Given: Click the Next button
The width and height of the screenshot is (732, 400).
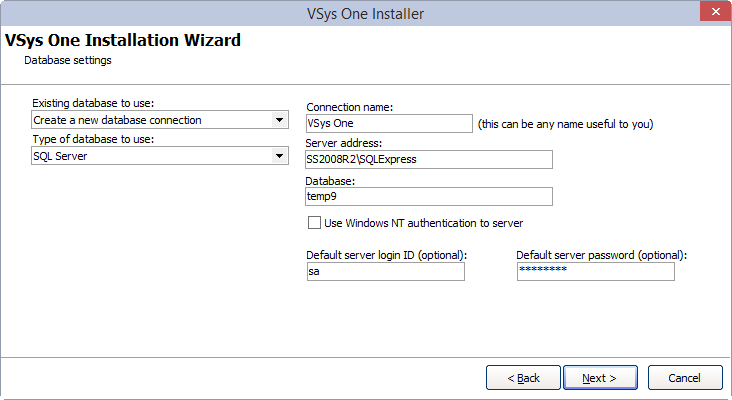Looking at the screenshot, I should pyautogui.click(x=600, y=378).
